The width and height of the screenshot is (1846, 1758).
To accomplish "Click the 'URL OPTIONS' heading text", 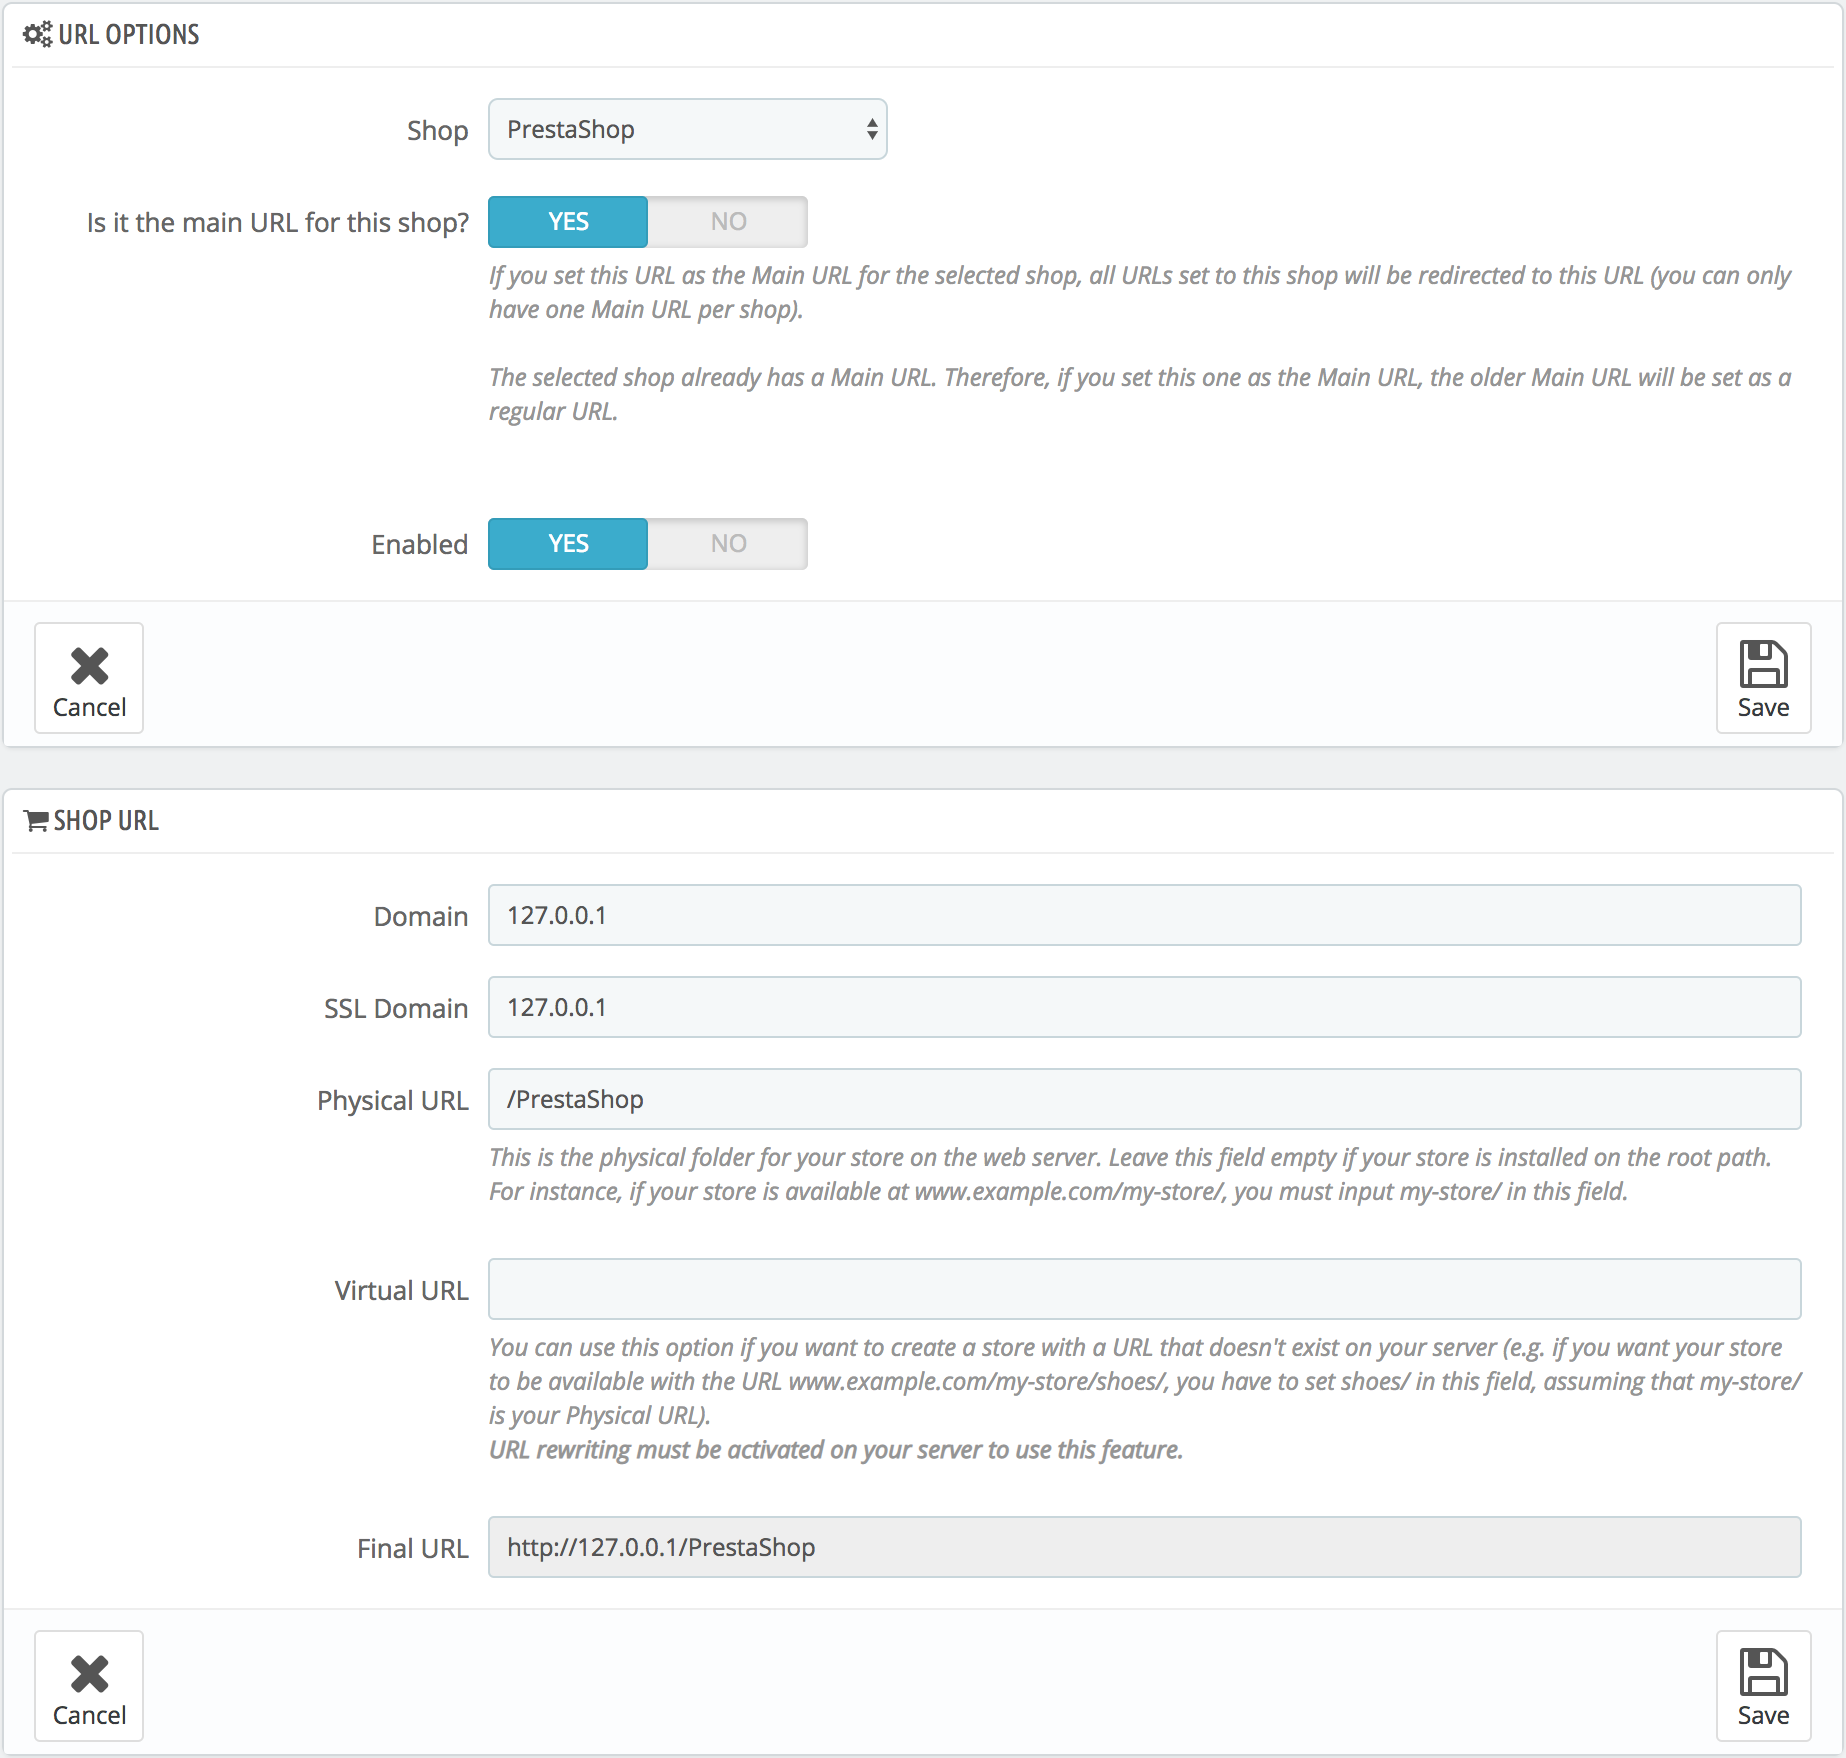I will [x=129, y=34].
